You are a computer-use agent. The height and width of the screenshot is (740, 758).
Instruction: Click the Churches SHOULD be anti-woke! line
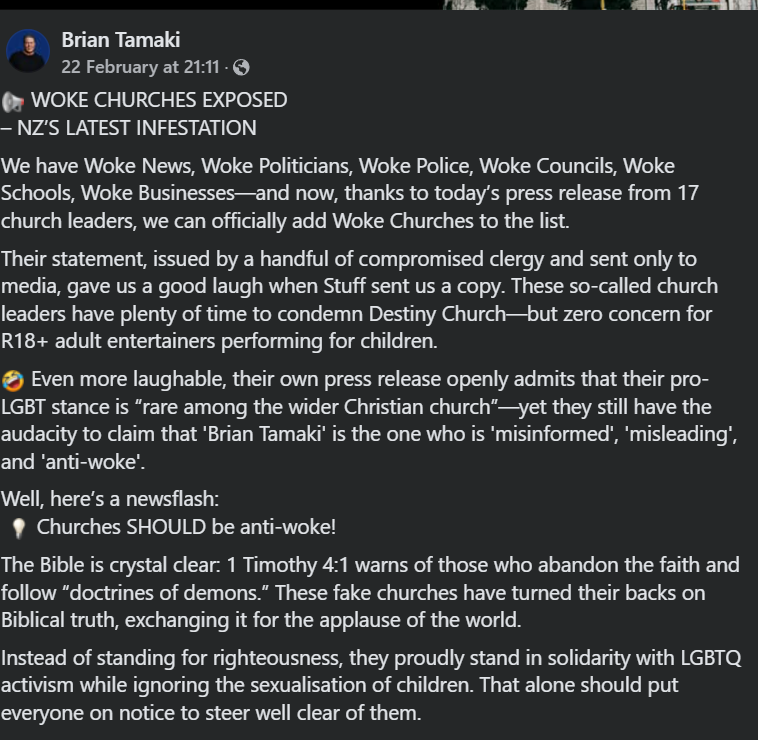click(x=186, y=527)
